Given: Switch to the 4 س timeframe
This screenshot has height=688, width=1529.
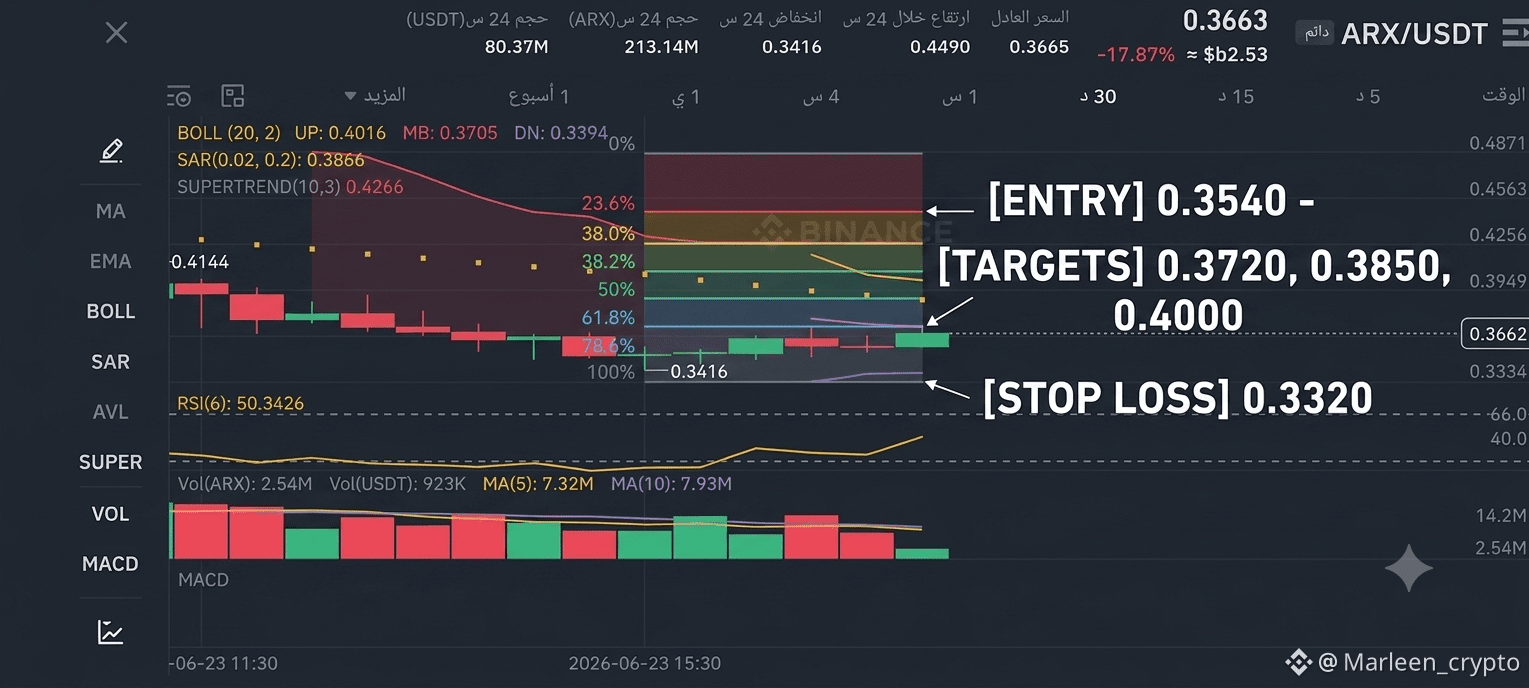Looking at the screenshot, I should coord(821,96).
